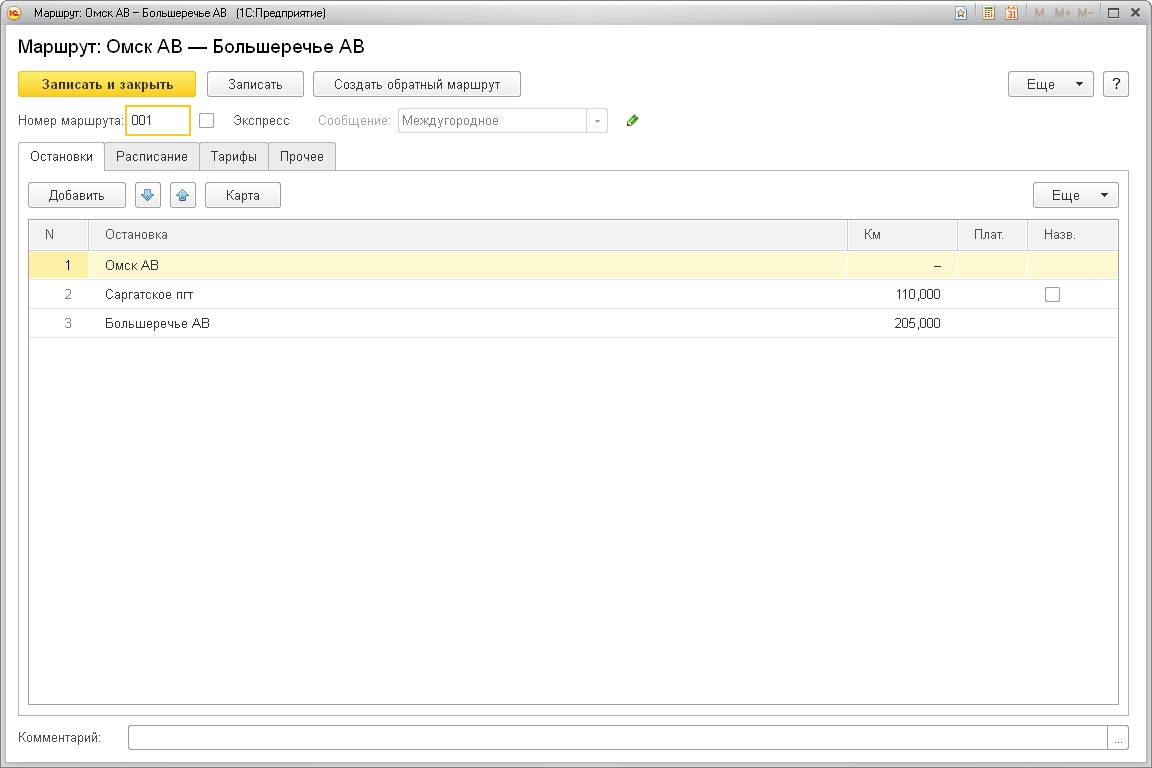The image size is (1152, 768).
Task: Add window to favorites with star icon
Action: coord(961,13)
